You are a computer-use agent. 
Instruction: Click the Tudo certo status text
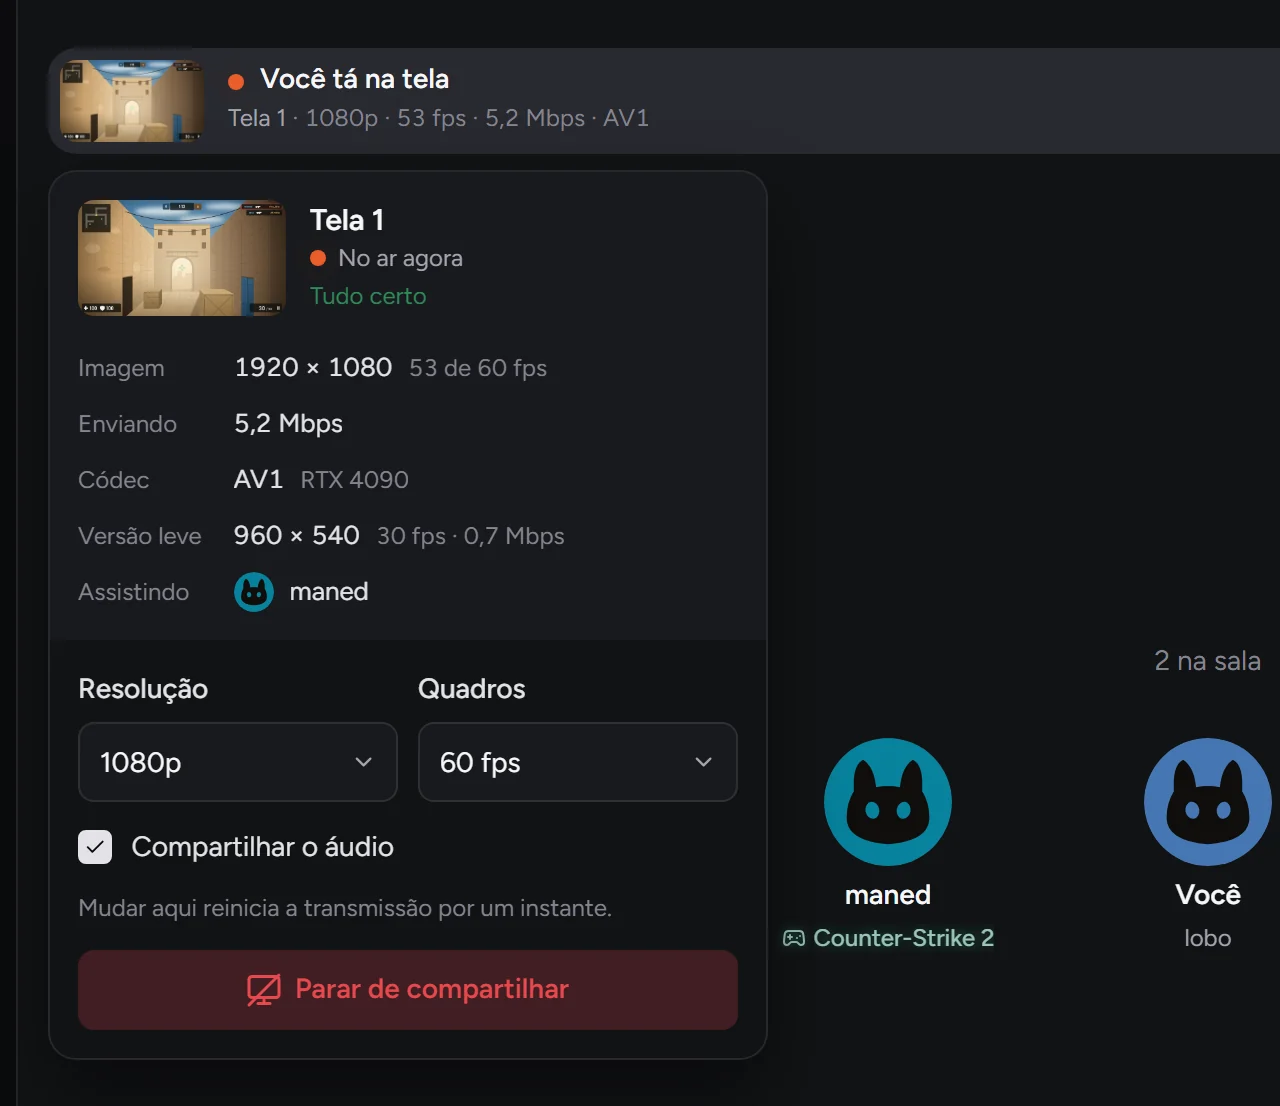pyautogui.click(x=368, y=296)
